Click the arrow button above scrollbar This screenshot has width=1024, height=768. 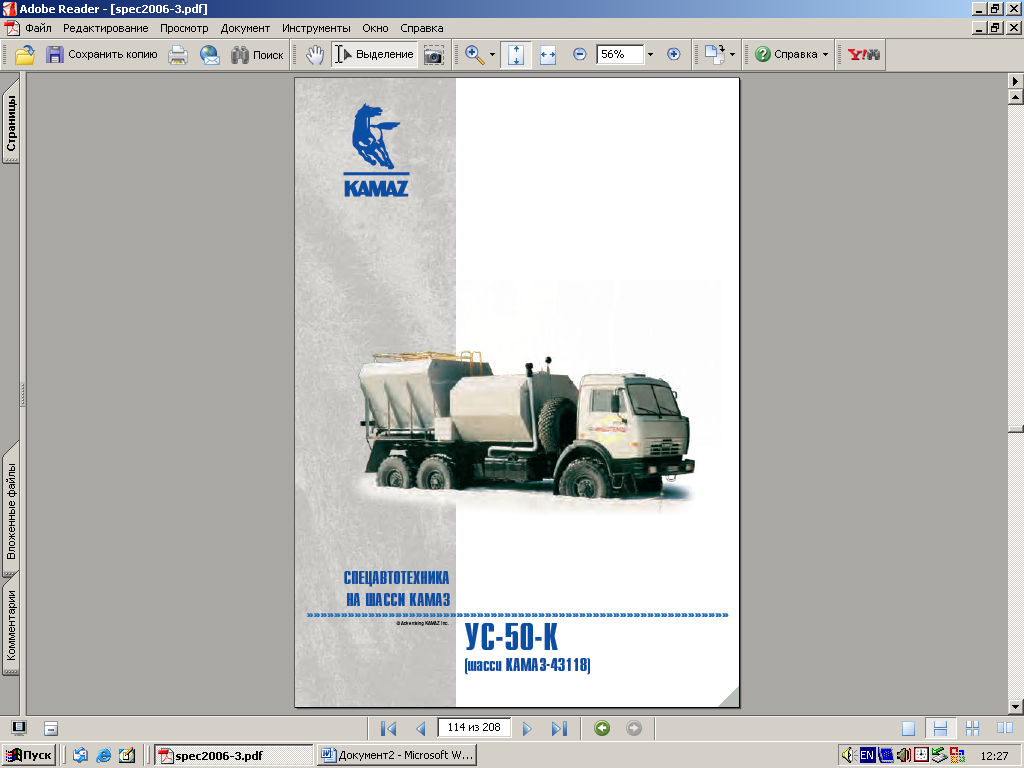click(1015, 81)
